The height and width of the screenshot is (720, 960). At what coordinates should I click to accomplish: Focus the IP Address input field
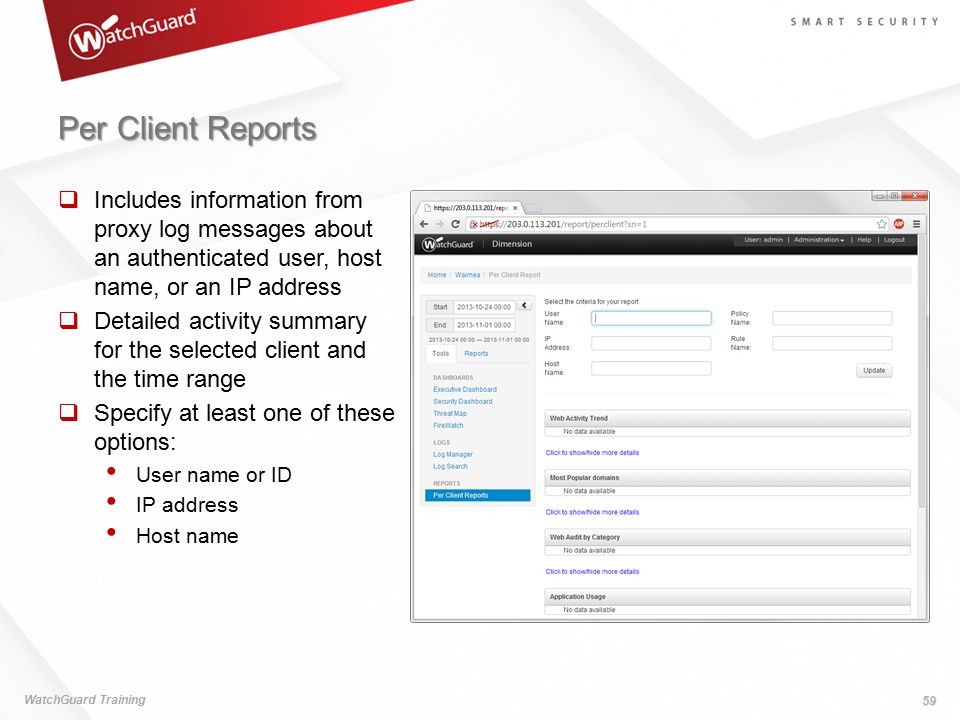651,343
